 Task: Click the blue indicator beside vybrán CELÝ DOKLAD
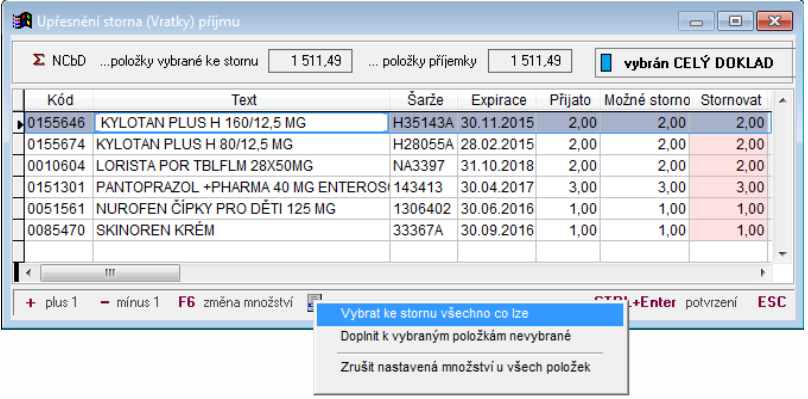click(x=607, y=63)
